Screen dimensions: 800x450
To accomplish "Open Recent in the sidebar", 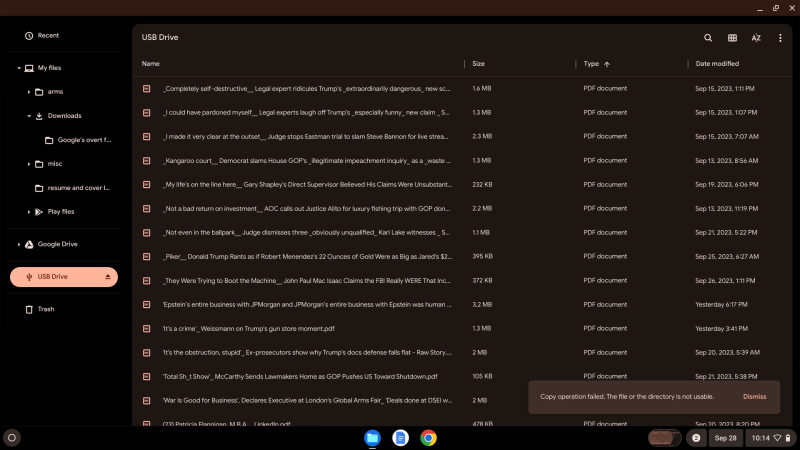I will pos(48,35).
